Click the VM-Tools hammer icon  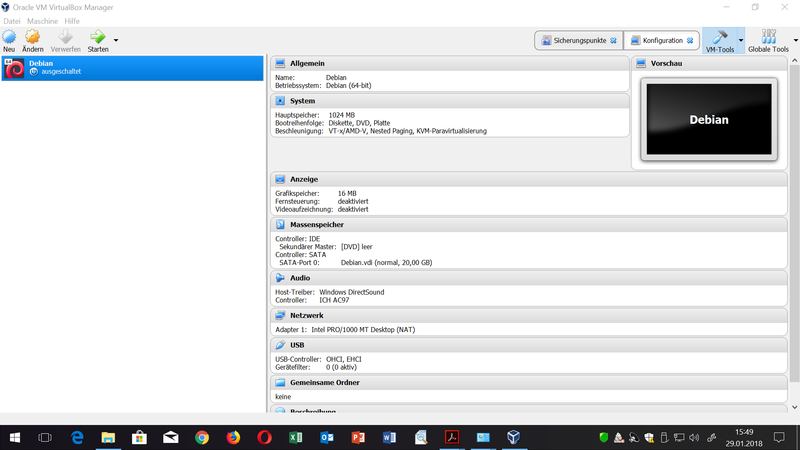pyautogui.click(x=720, y=37)
